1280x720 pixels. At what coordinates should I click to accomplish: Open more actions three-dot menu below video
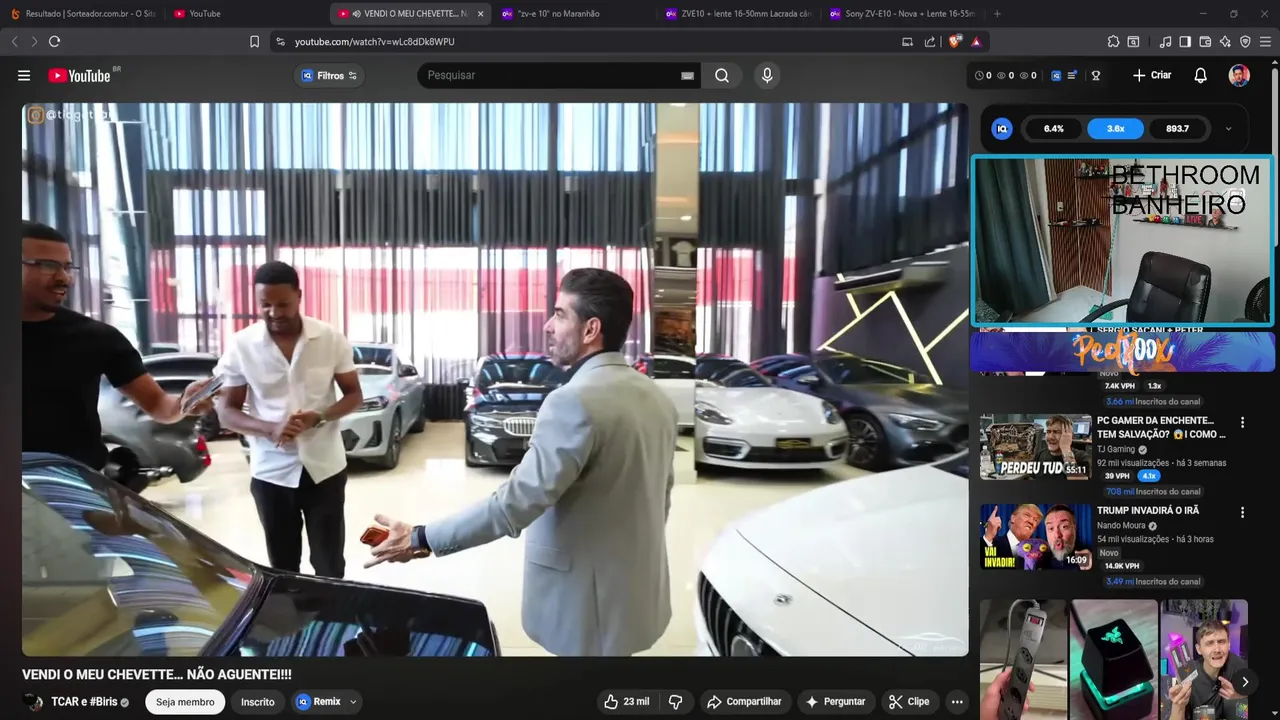[x=957, y=702]
